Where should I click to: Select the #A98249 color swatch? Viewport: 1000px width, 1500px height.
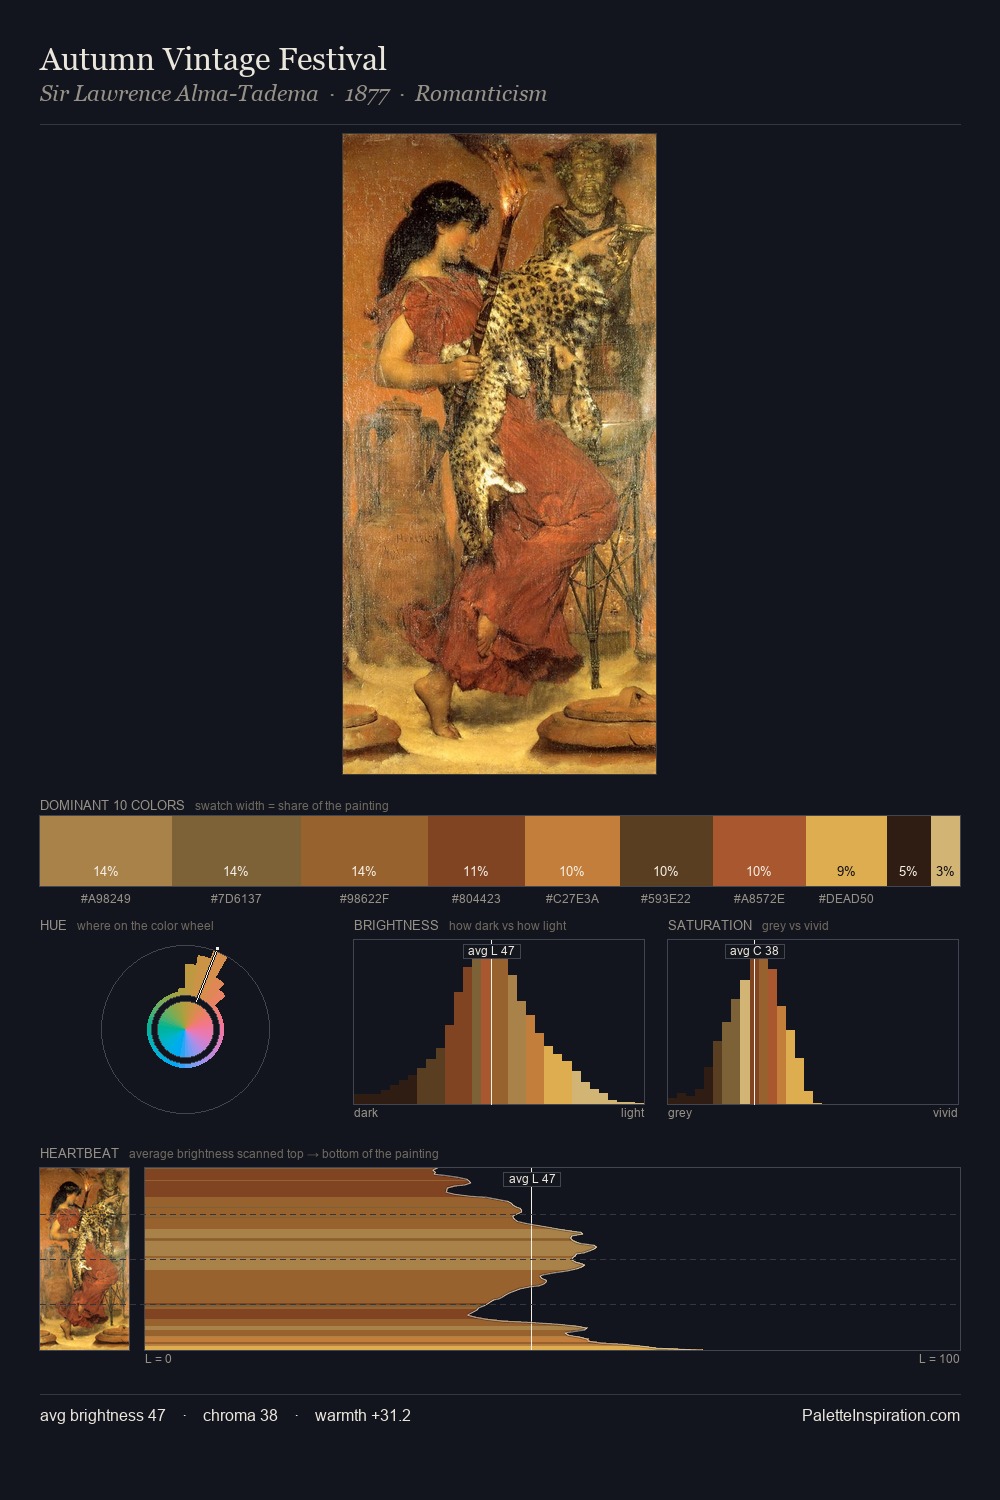pyautogui.click(x=106, y=851)
